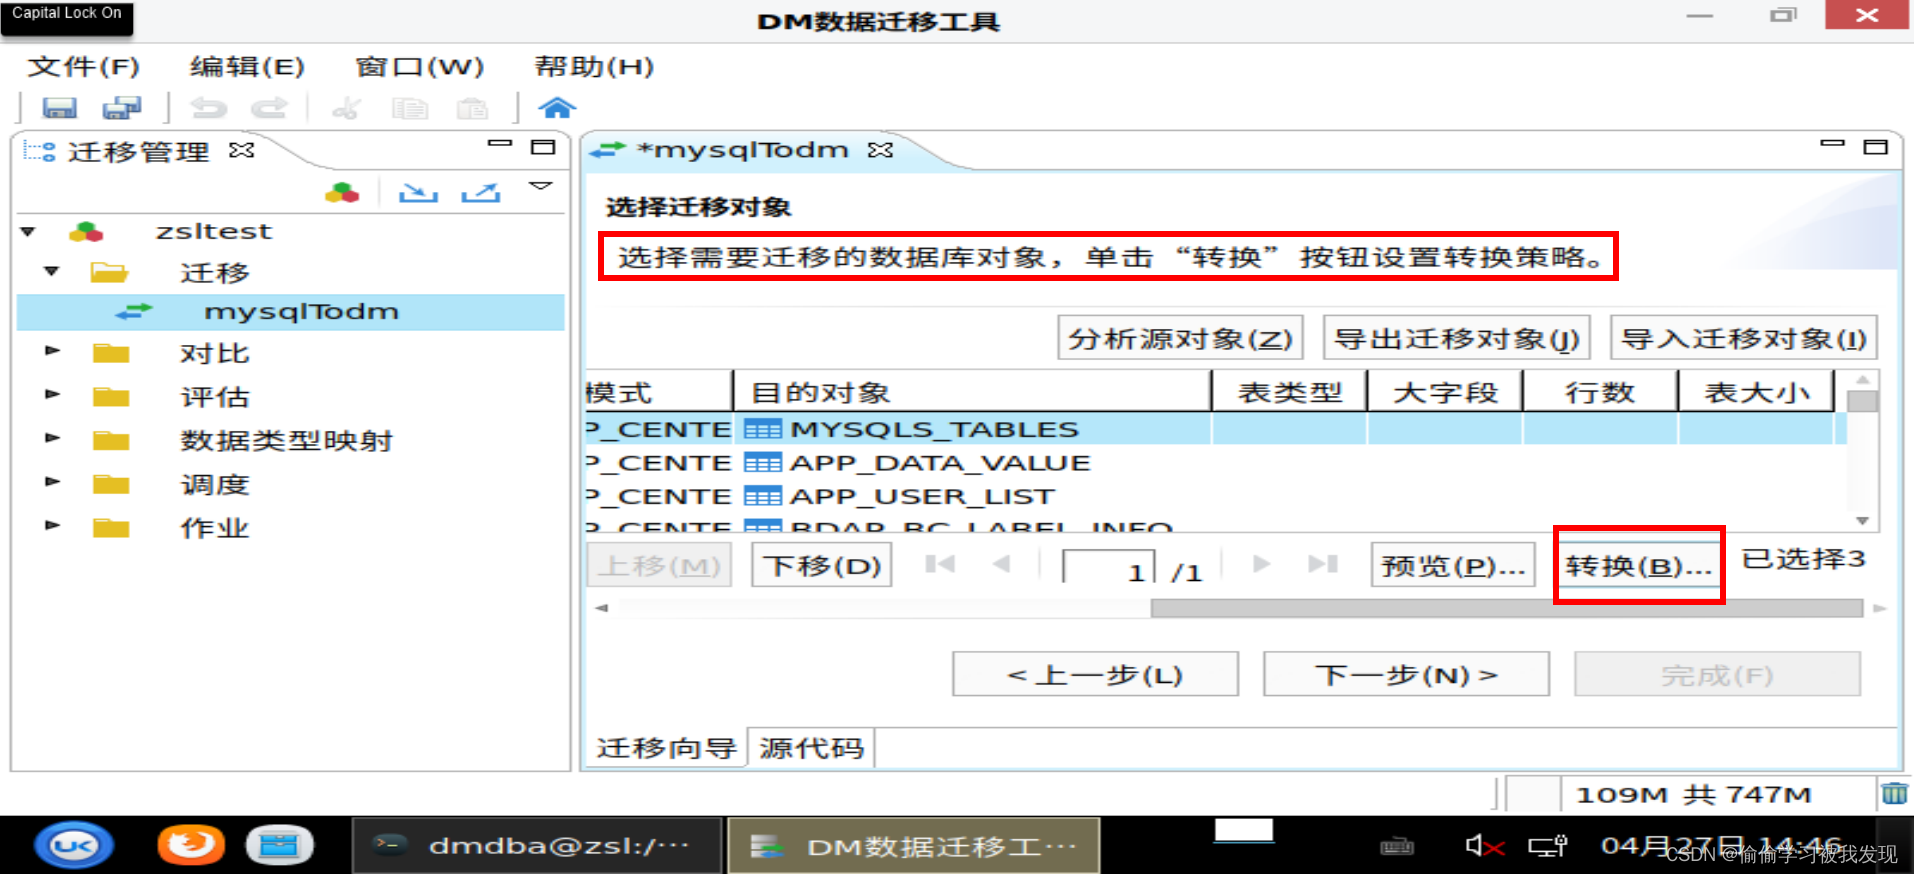Open the UK start menu icon
This screenshot has width=1914, height=874.
pyautogui.click(x=74, y=846)
